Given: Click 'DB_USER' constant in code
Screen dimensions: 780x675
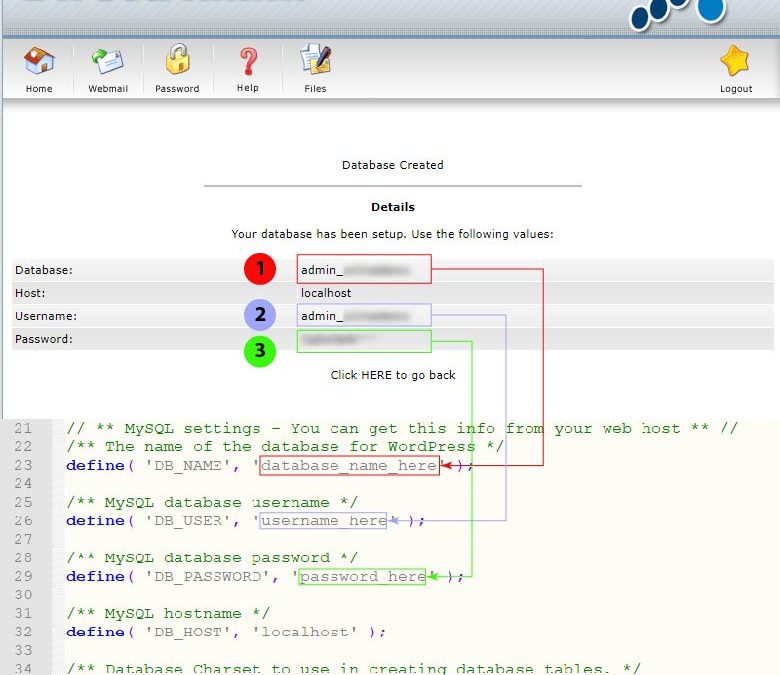Looking at the screenshot, I should [x=188, y=521].
